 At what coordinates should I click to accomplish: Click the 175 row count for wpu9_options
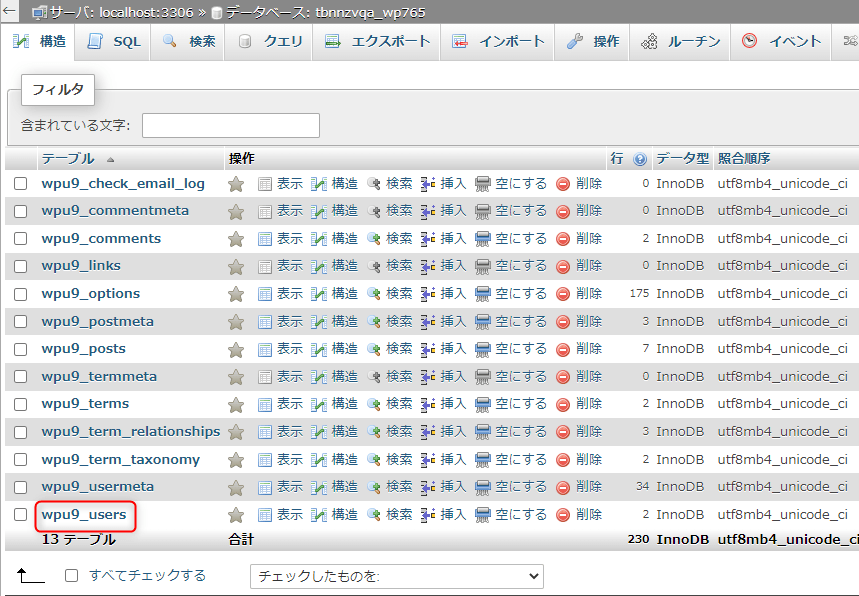click(x=639, y=294)
